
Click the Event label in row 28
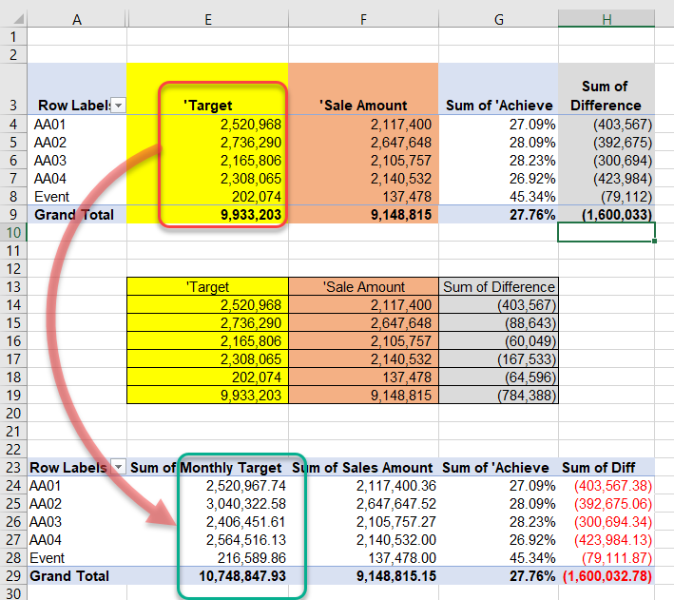click(49, 558)
